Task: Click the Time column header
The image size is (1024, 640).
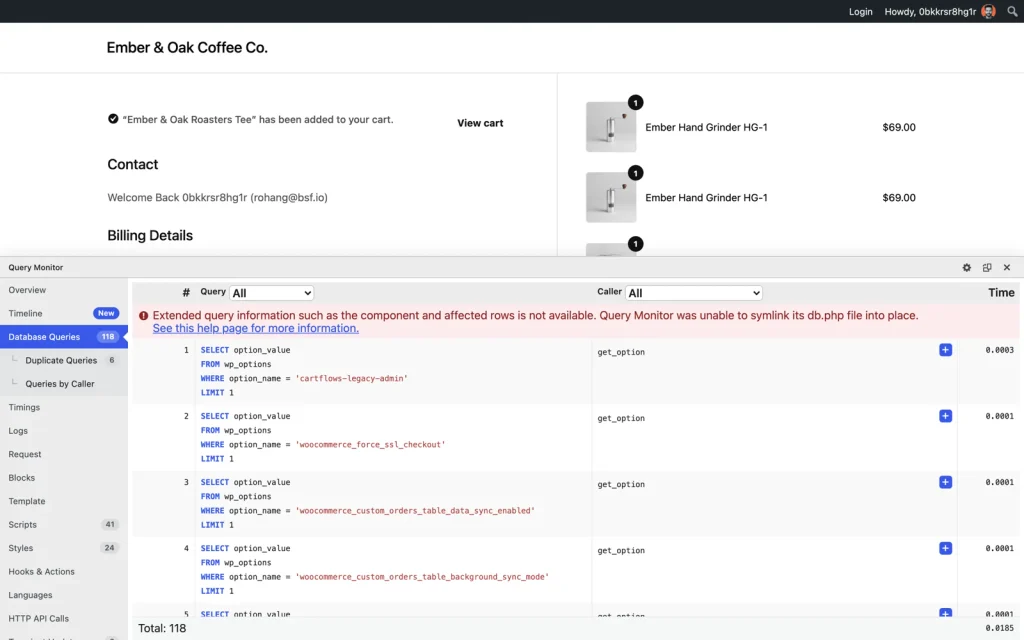Action: tap(1001, 293)
